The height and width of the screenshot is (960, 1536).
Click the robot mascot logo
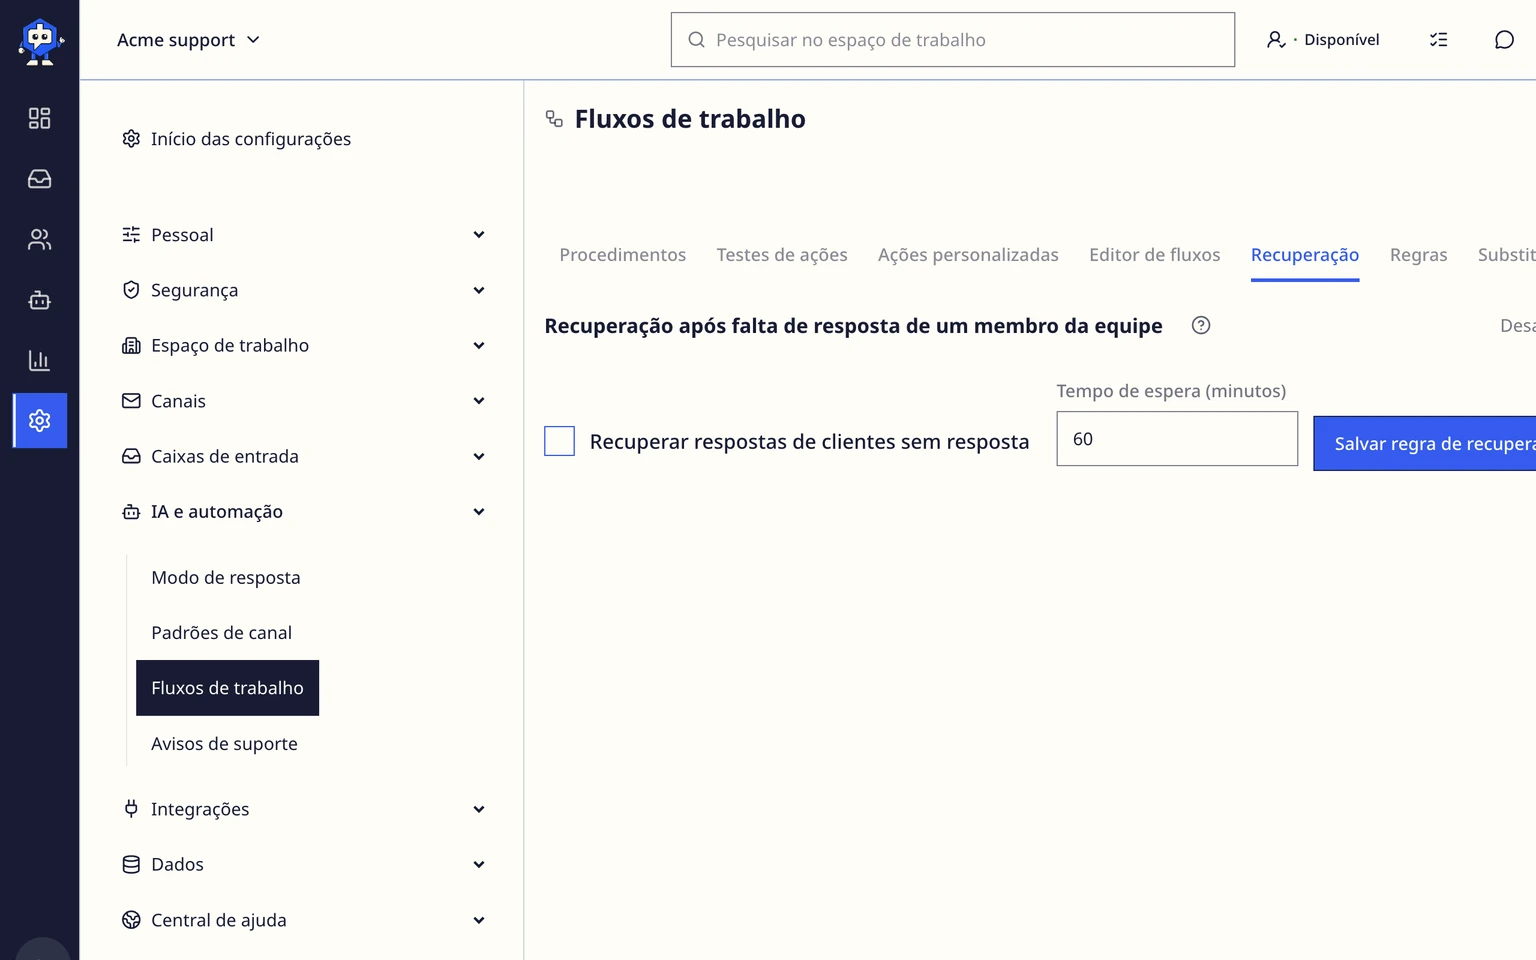coord(40,41)
